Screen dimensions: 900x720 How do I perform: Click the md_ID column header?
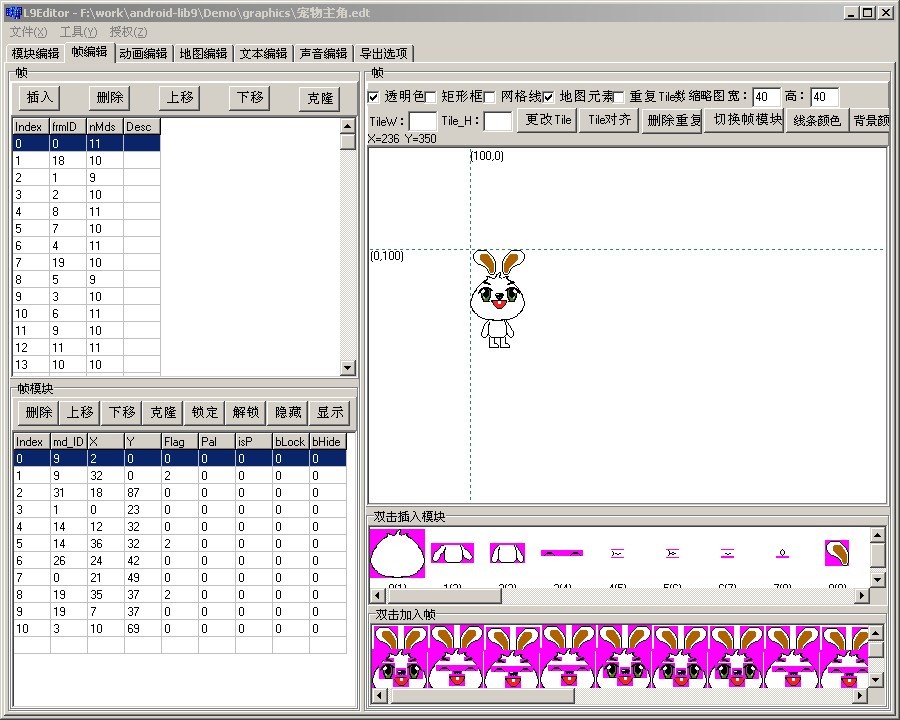68,442
